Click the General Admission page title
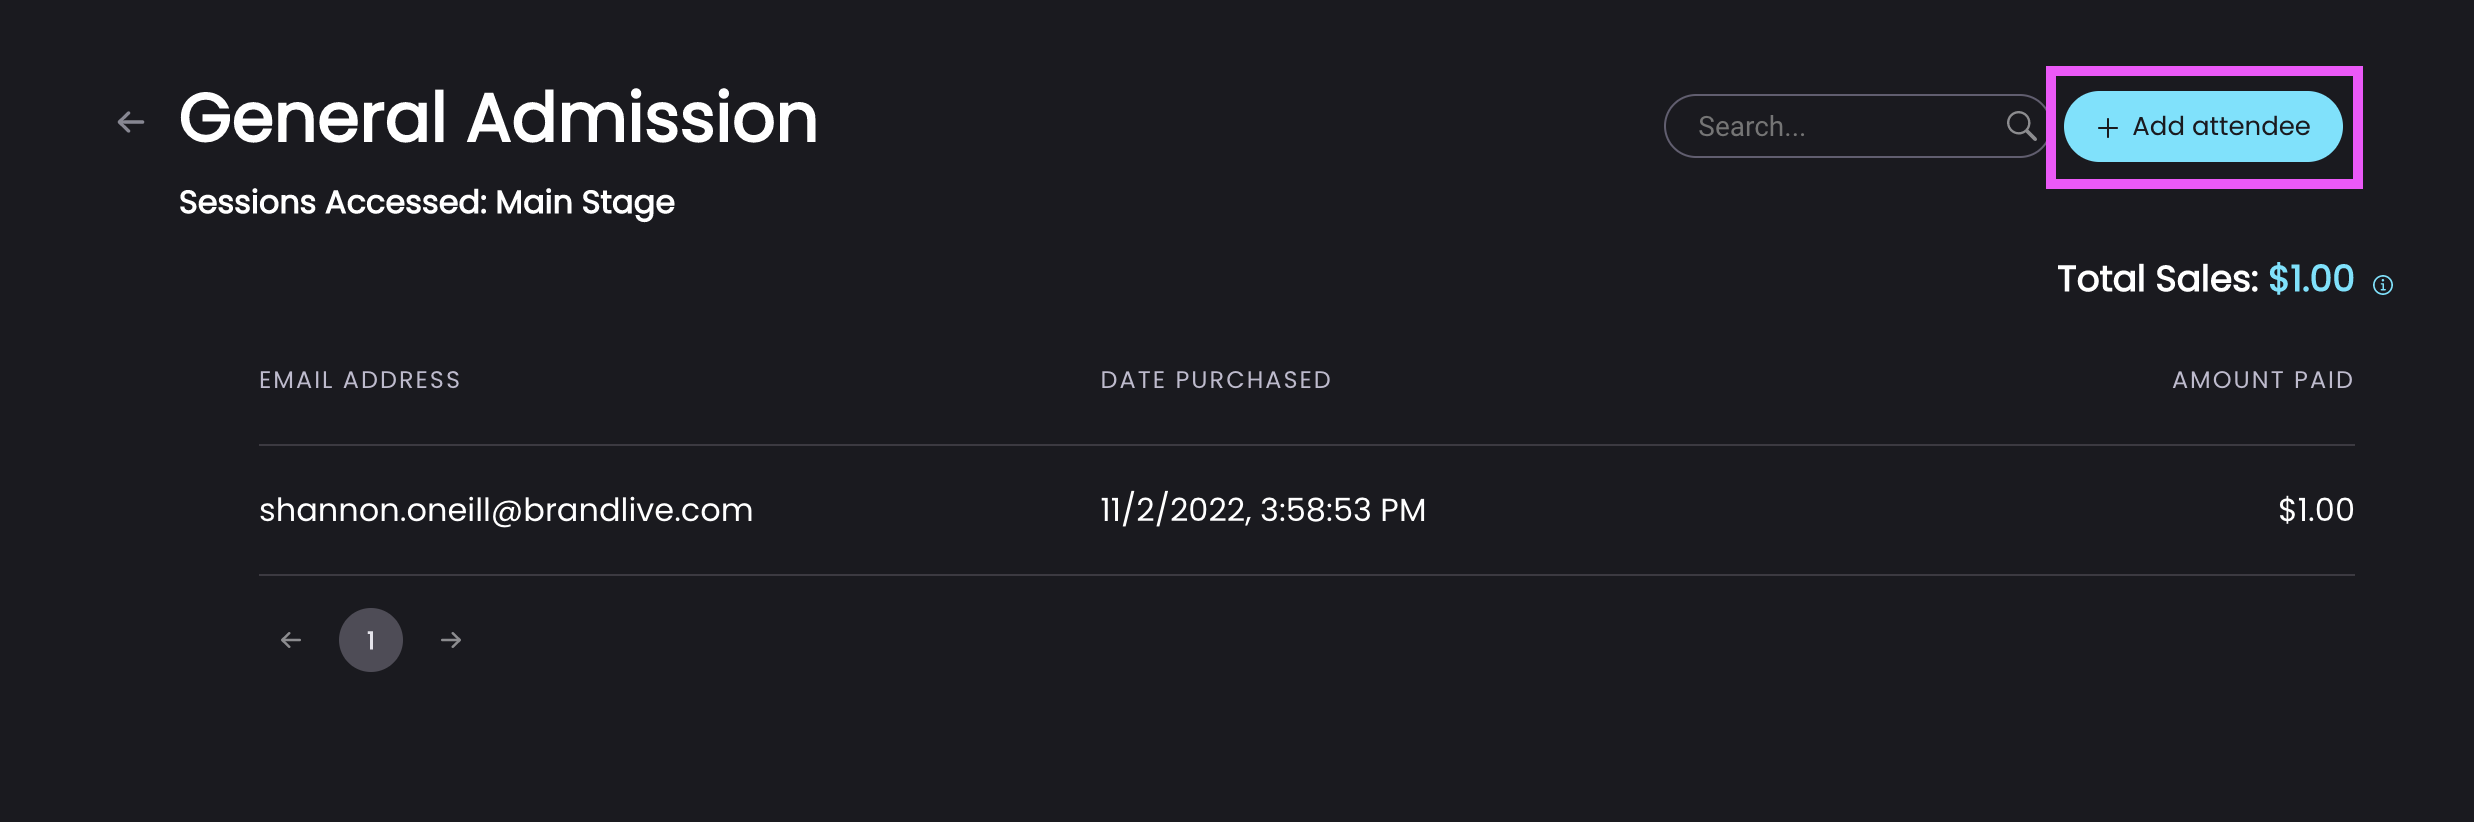Image resolution: width=2474 pixels, height=822 pixels. coord(498,118)
